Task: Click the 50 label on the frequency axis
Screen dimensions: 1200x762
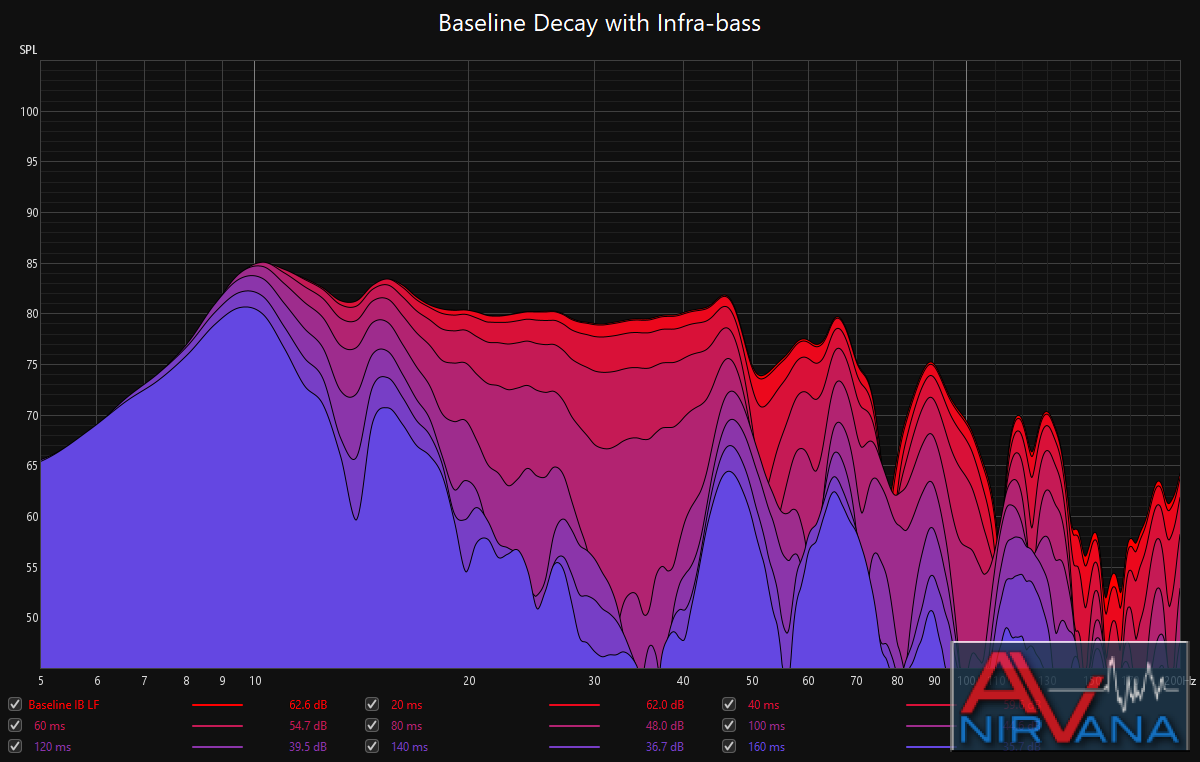Action: pos(752,680)
